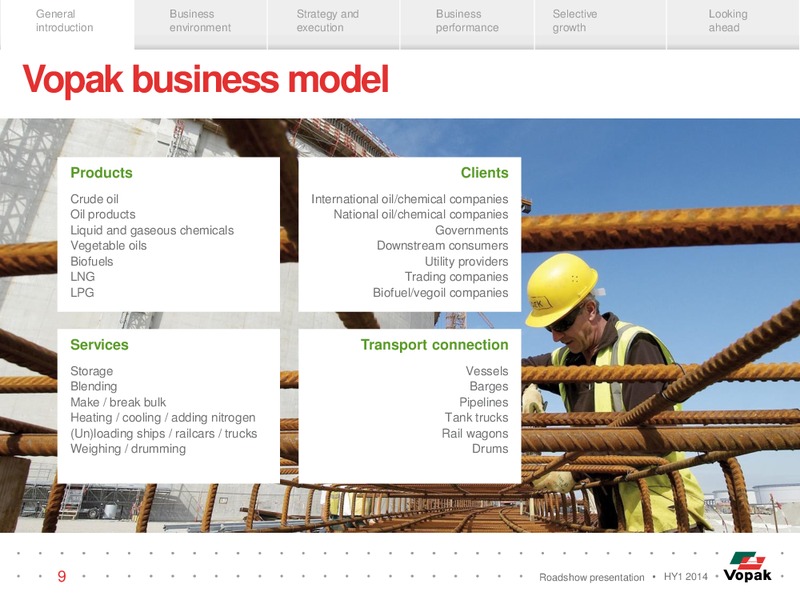
Task: Click the Biofuels product entry
Action: coord(92,261)
